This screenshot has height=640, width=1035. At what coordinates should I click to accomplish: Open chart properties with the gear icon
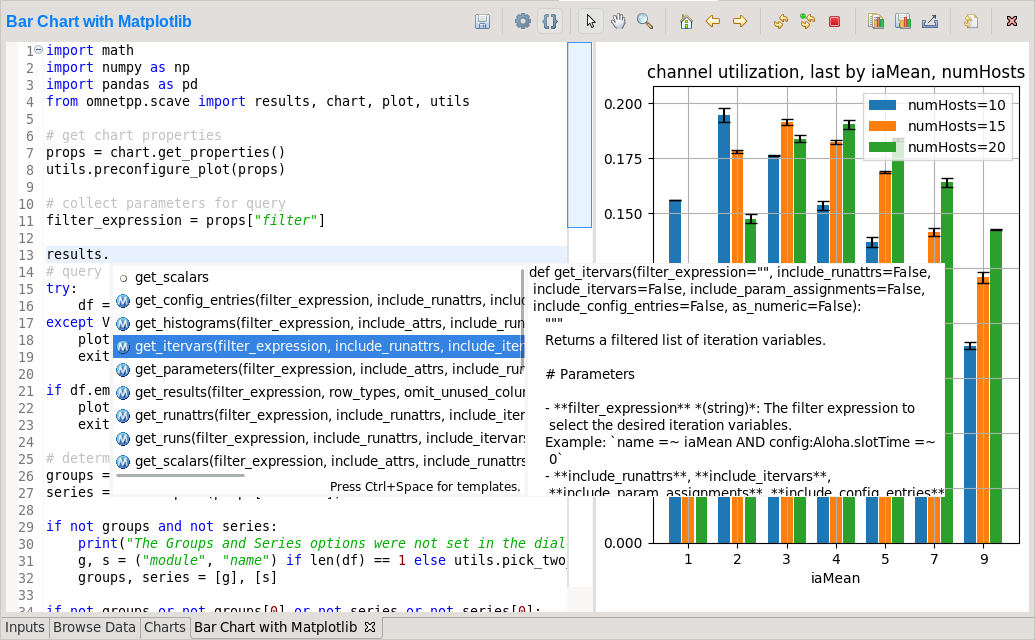pos(523,22)
